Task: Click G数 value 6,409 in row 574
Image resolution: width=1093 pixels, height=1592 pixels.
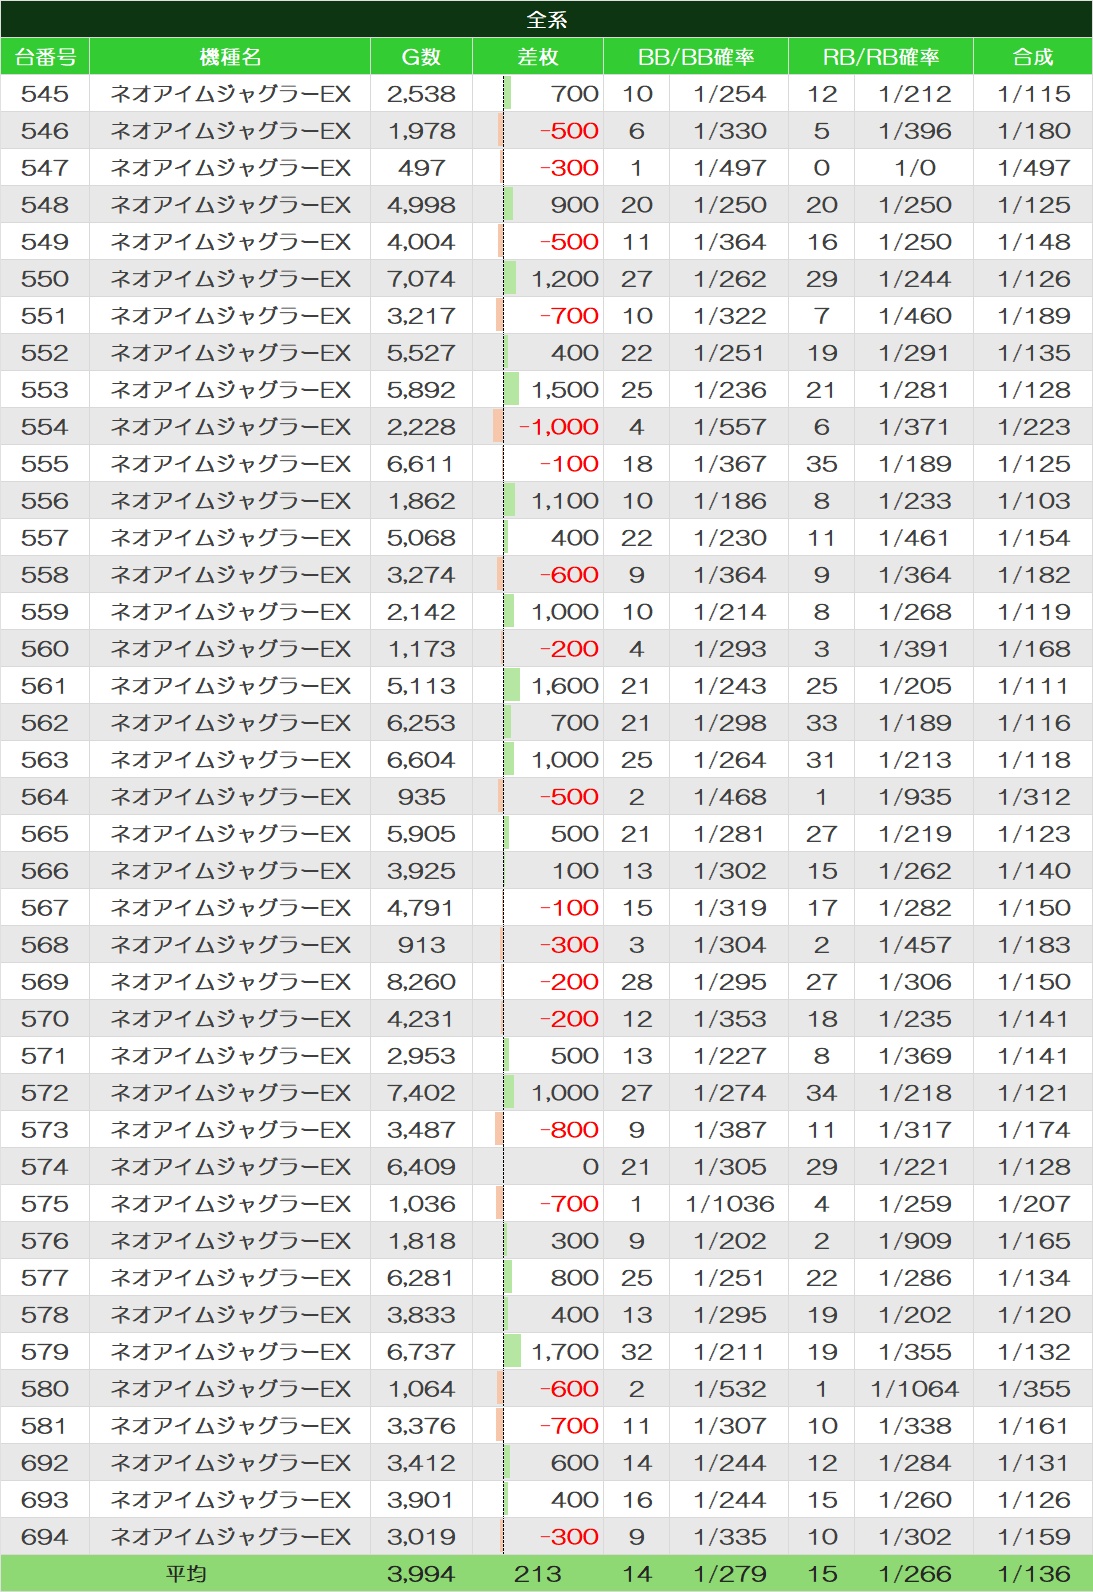Action: click(421, 1167)
